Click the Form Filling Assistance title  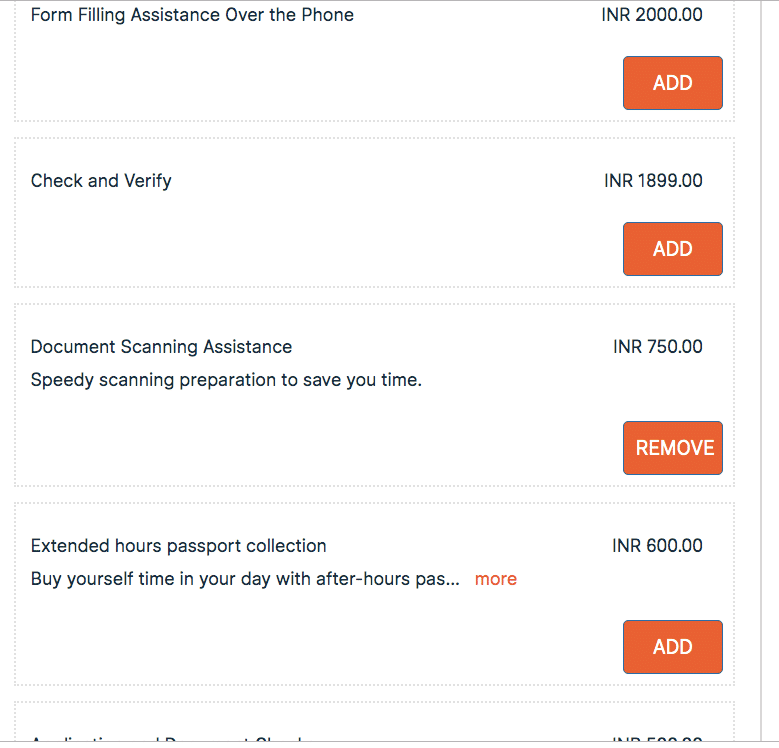pos(192,15)
